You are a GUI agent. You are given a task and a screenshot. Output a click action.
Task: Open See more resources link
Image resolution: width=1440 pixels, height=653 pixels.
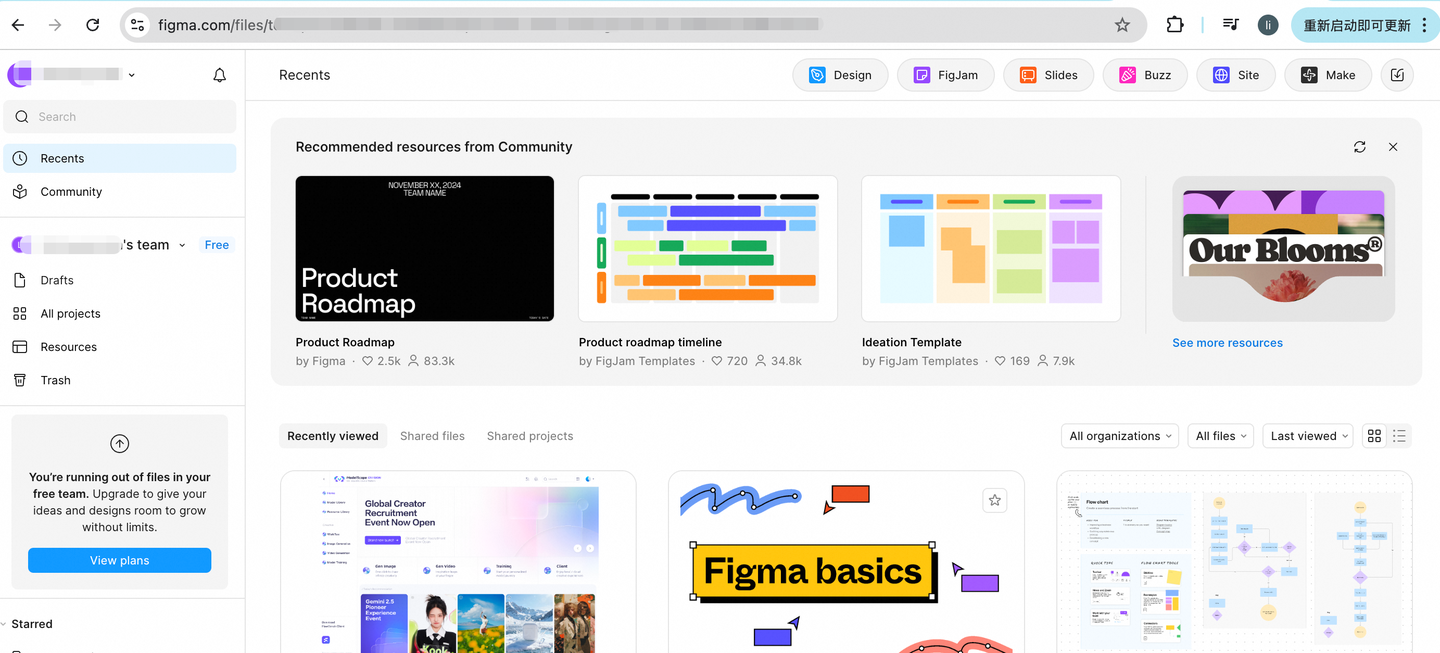tap(1227, 343)
